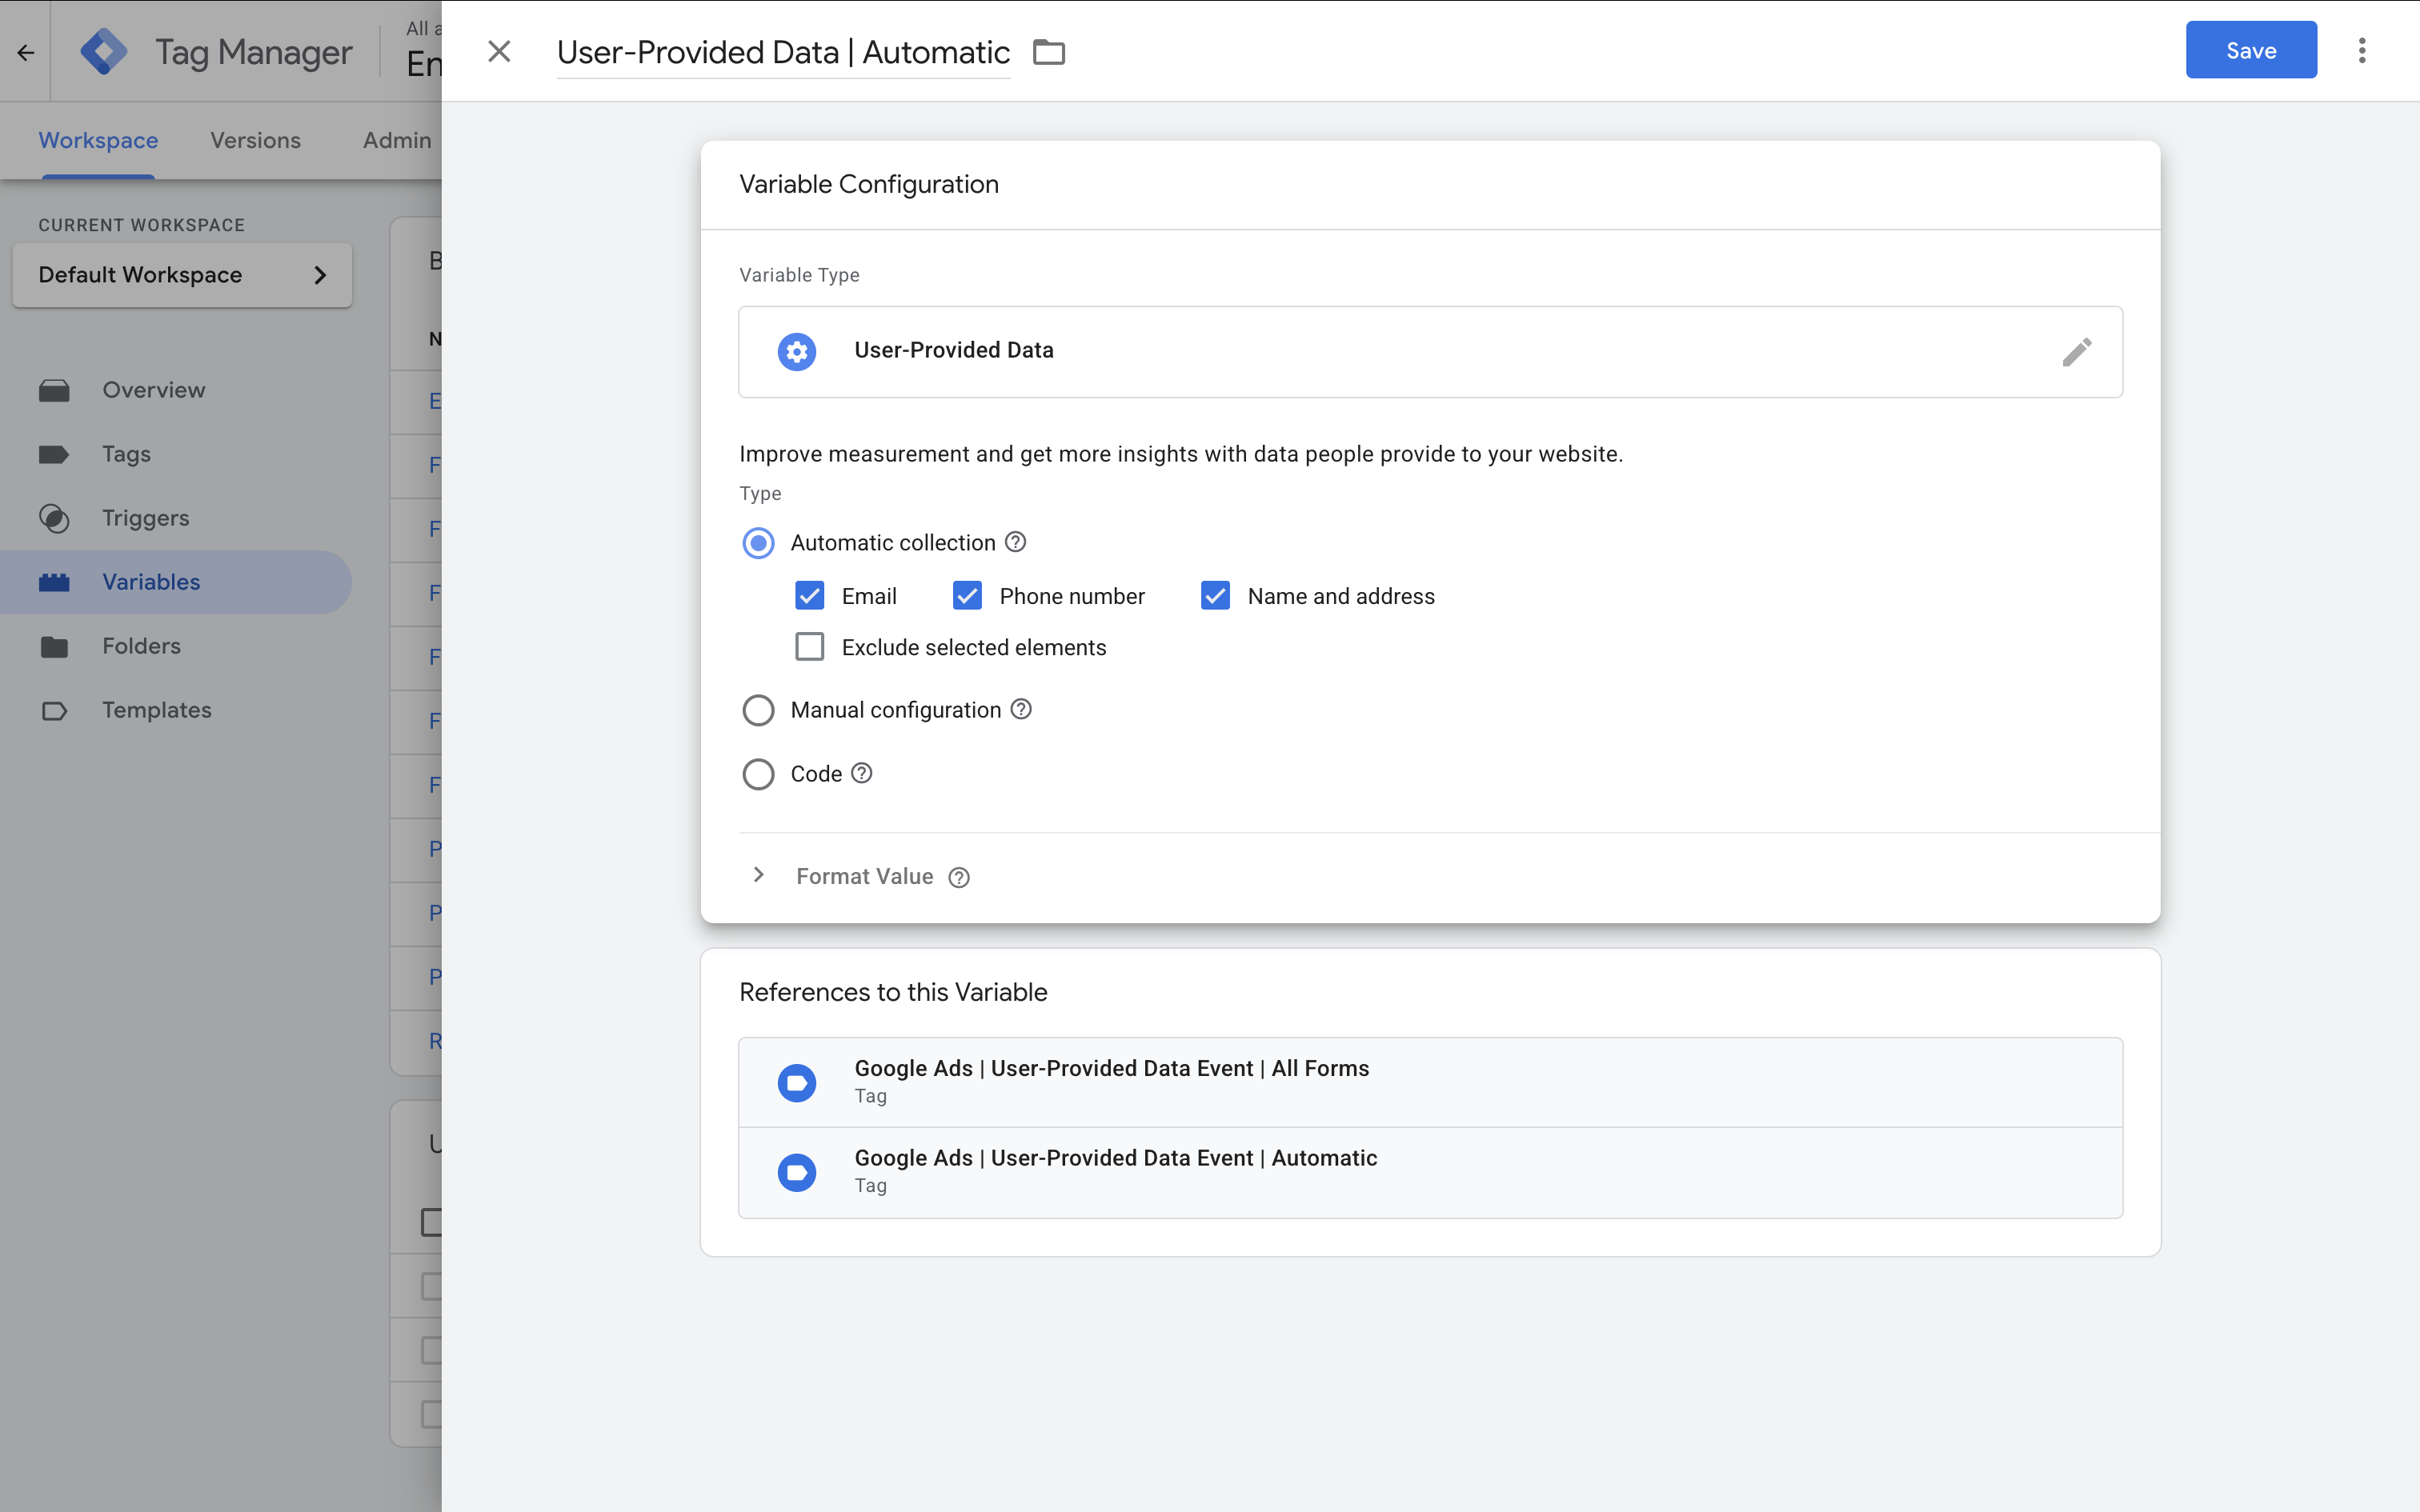Click the tag icon for the Event | Automatic reference
Screen dimensions: 2420x1512
(x=797, y=1172)
